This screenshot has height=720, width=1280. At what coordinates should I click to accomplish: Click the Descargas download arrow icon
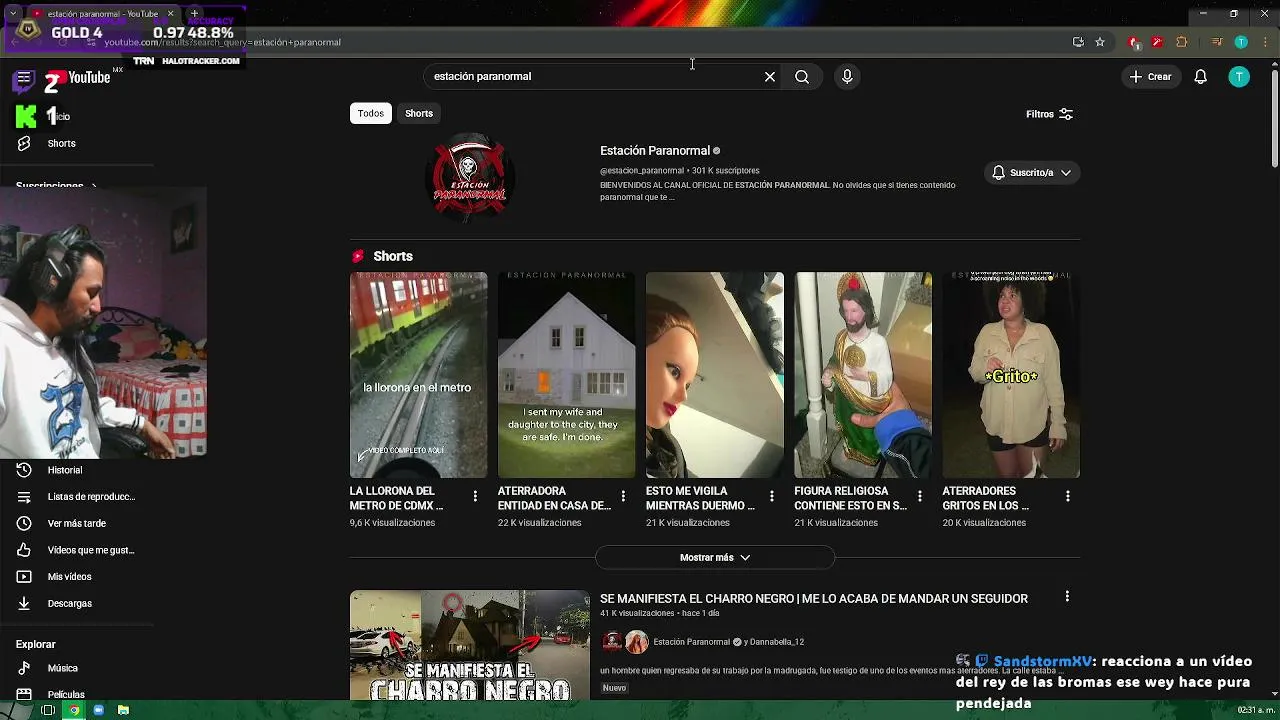click(24, 604)
